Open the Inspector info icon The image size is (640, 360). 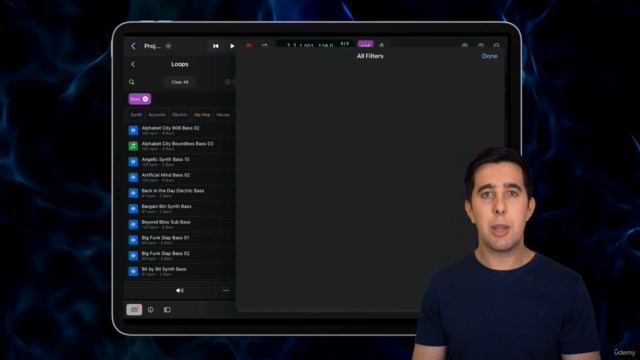[x=151, y=310]
